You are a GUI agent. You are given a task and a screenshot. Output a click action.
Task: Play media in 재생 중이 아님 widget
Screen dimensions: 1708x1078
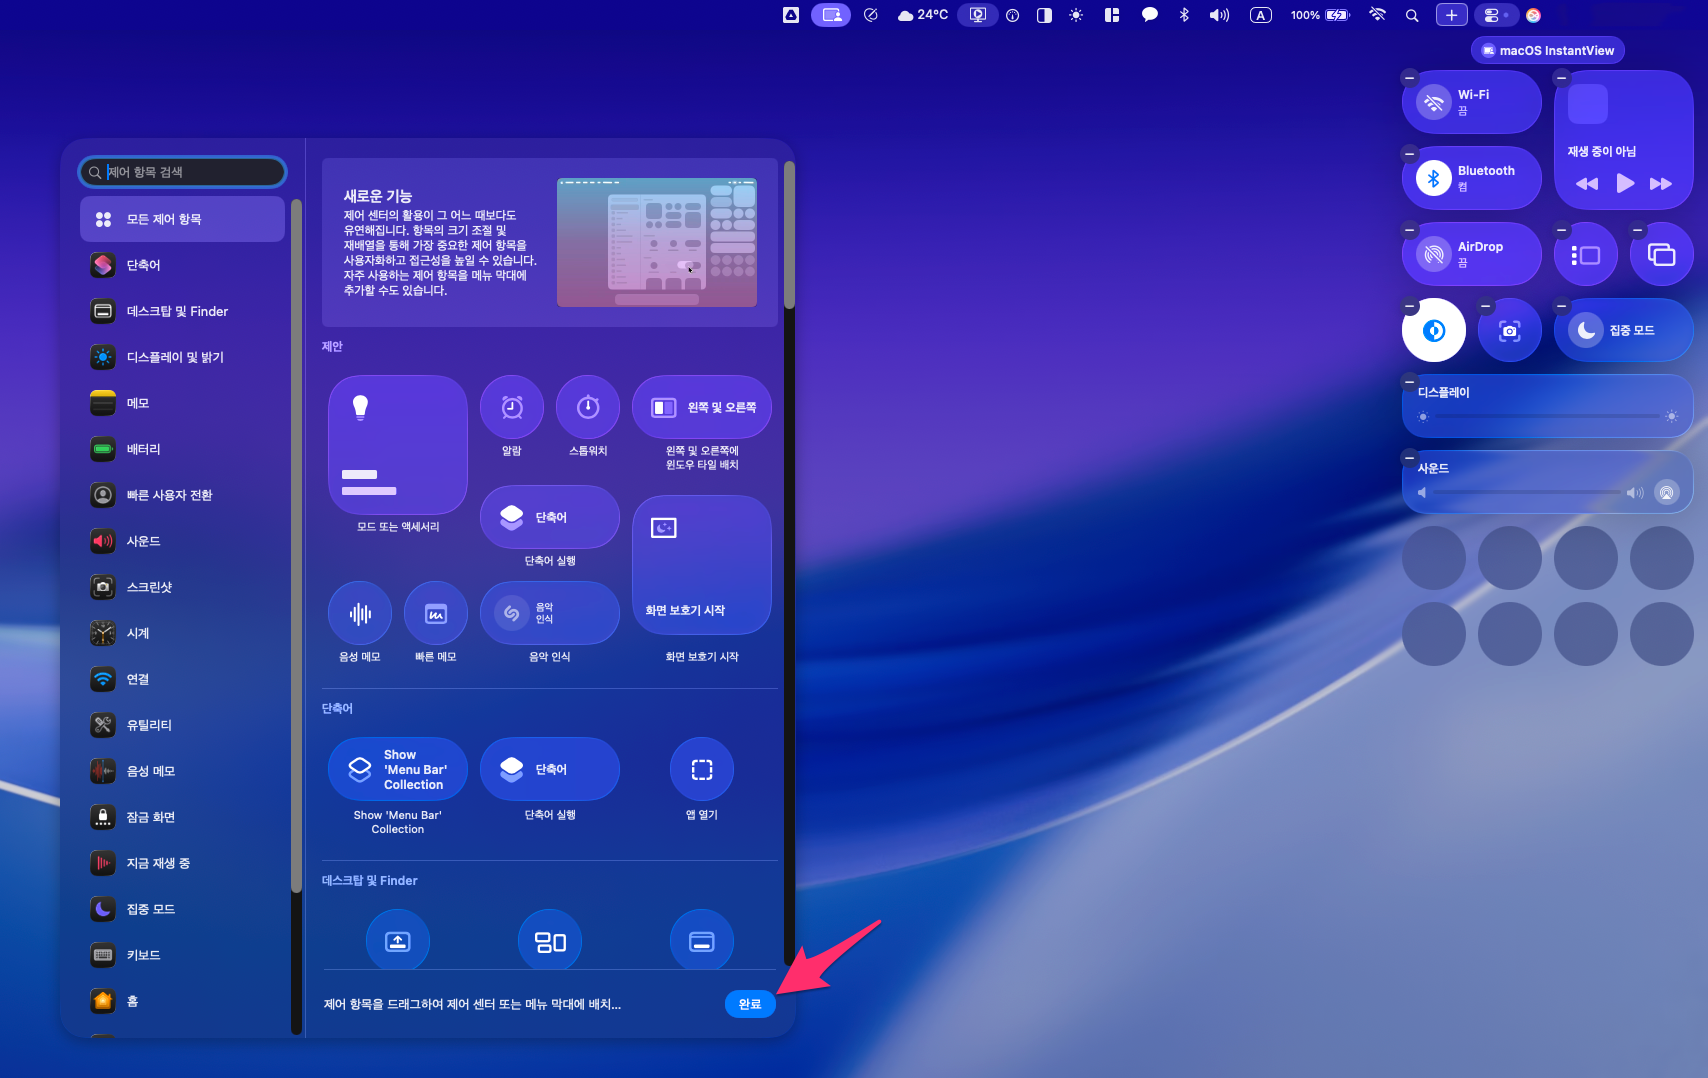click(1625, 183)
